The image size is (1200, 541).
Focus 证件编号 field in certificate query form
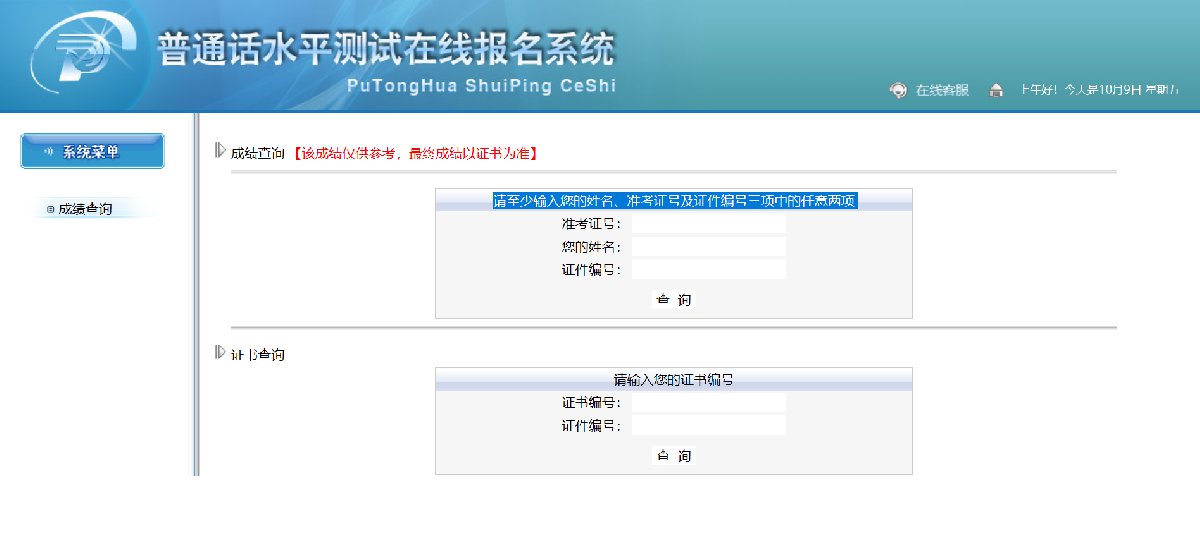pyautogui.click(x=709, y=425)
